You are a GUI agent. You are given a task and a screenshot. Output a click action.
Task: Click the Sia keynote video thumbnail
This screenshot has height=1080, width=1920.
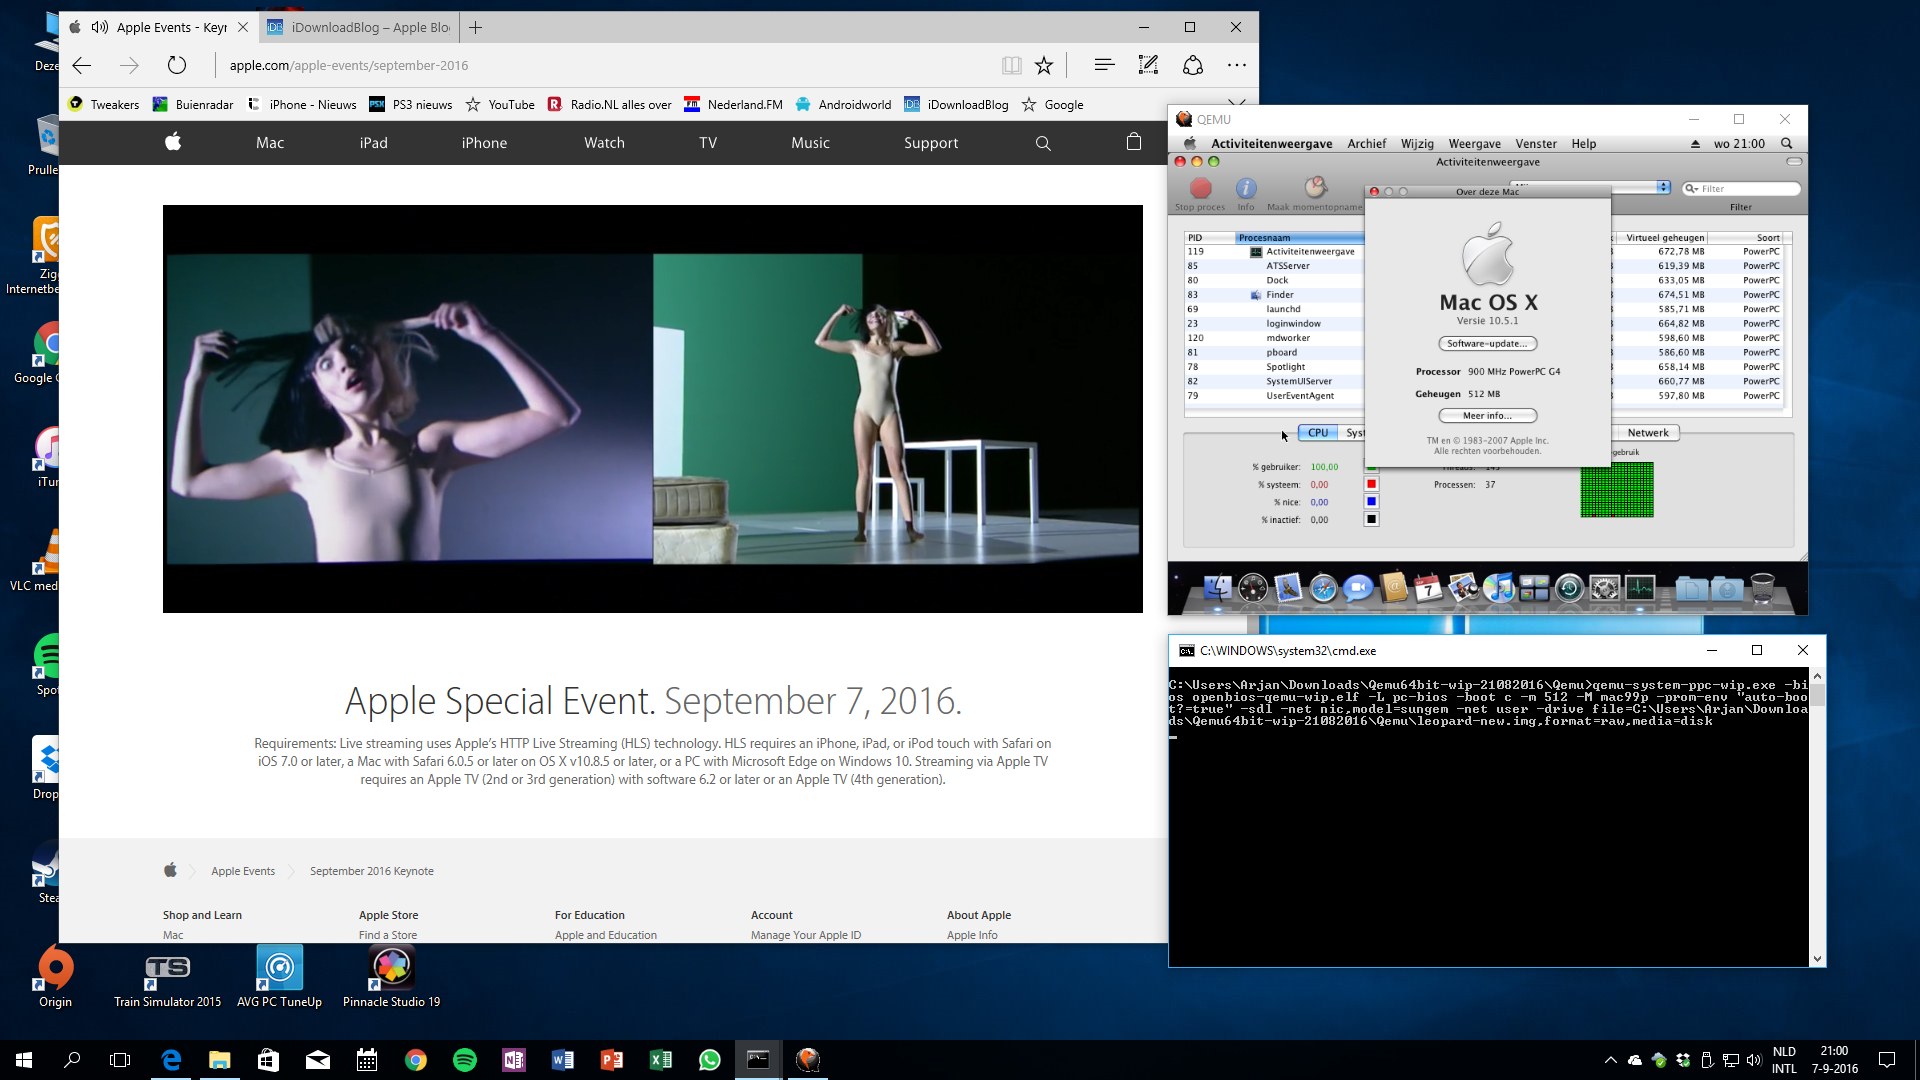pos(653,408)
